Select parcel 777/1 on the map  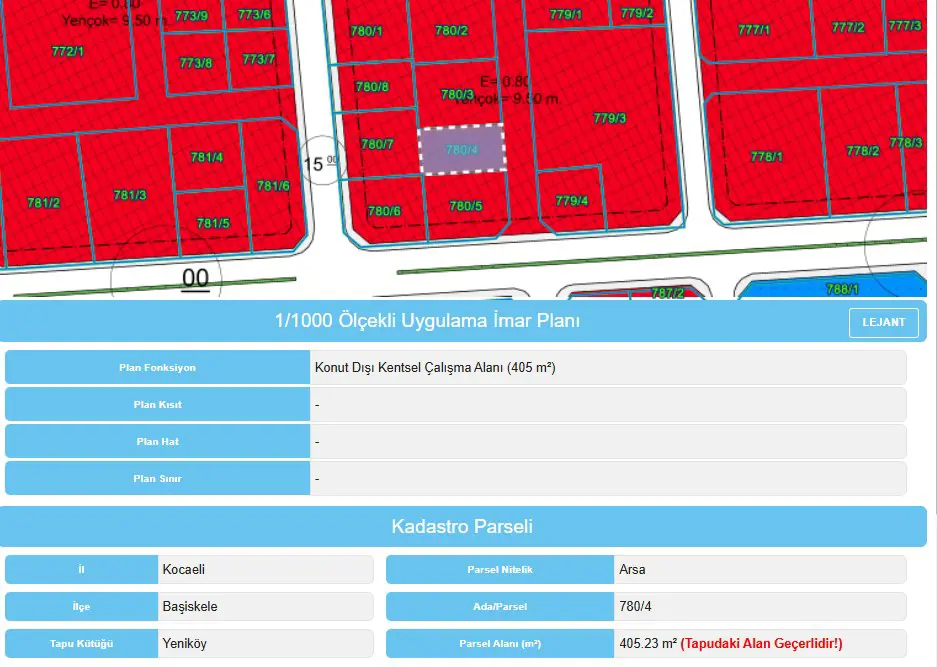[754, 29]
